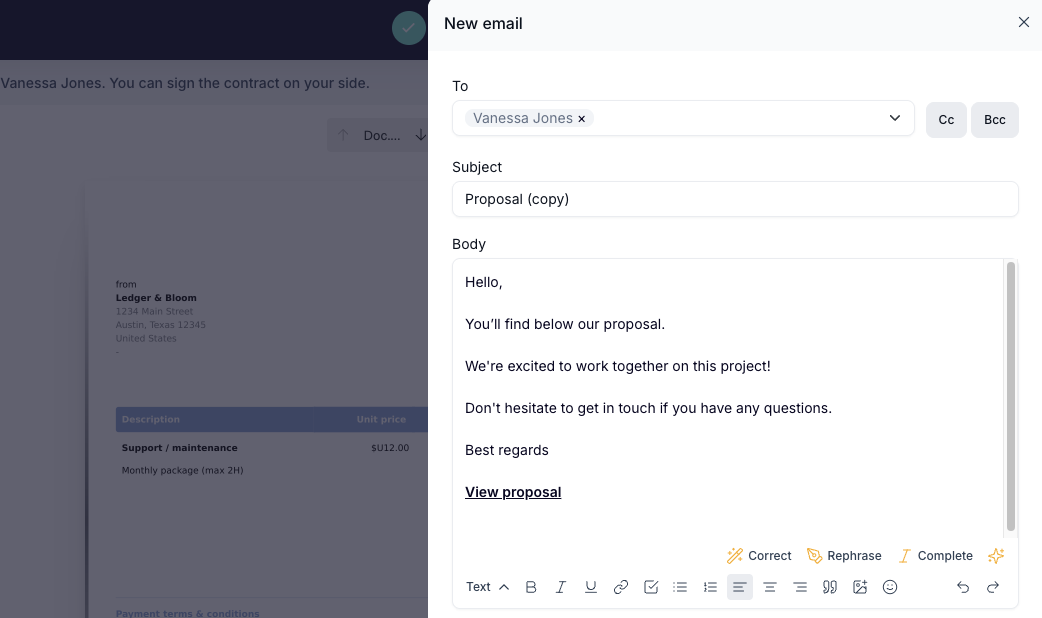Toggle bold formatting in email body
This screenshot has width=1042, height=618.
click(530, 587)
